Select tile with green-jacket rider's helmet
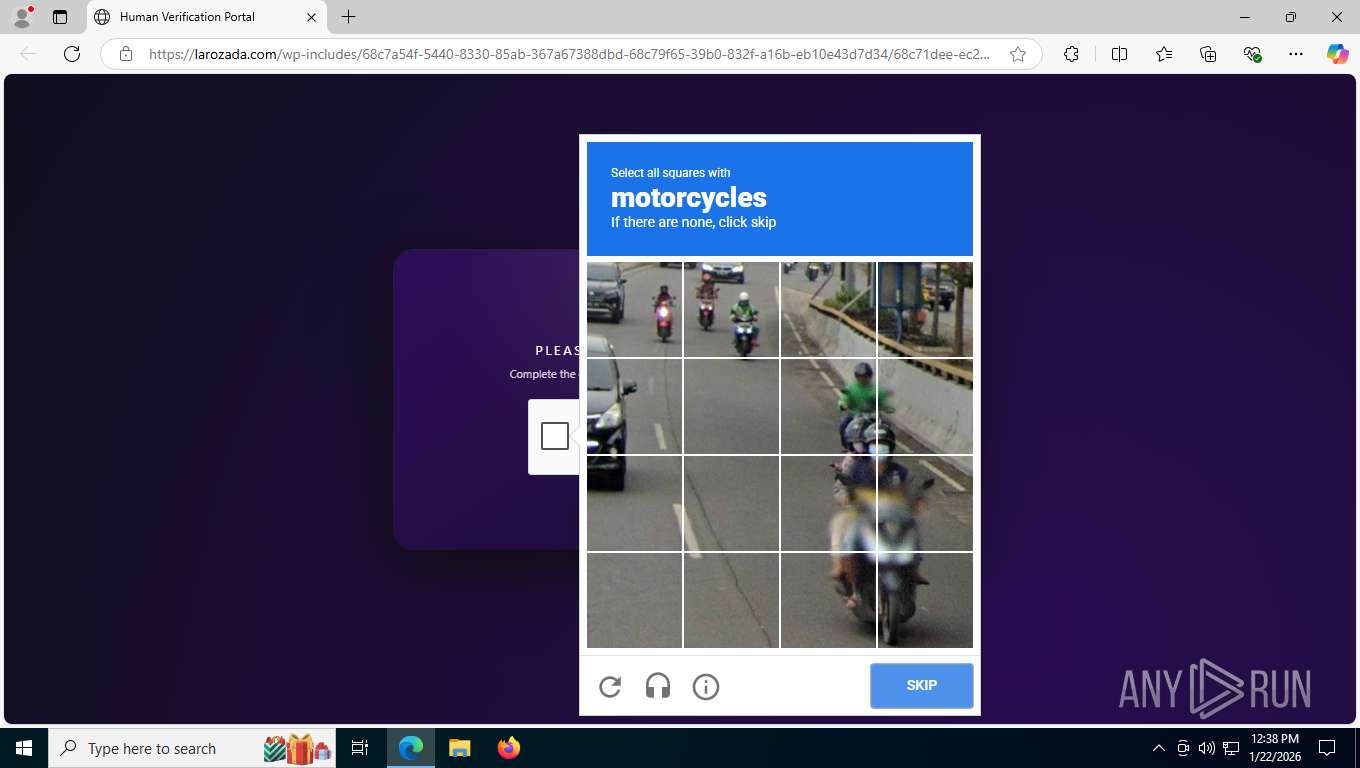Image resolution: width=1360 pixels, height=768 pixels. [828, 406]
